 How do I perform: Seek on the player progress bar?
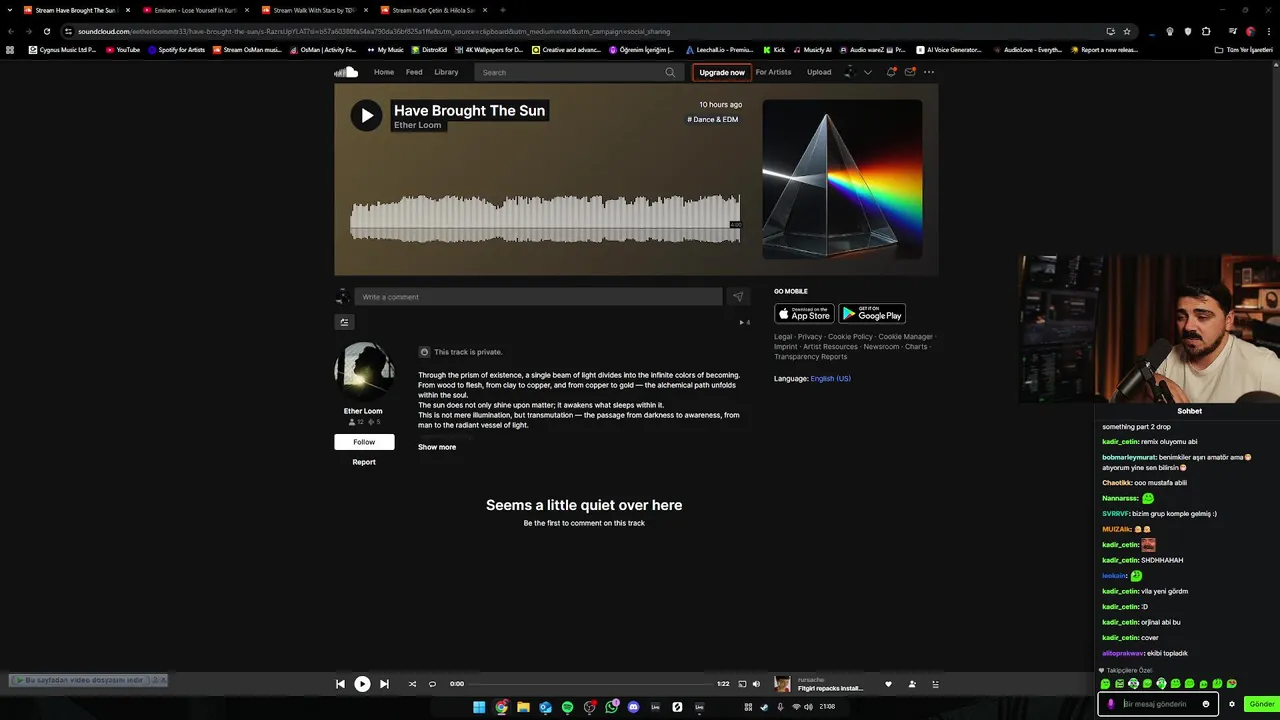pyautogui.click(x=590, y=684)
